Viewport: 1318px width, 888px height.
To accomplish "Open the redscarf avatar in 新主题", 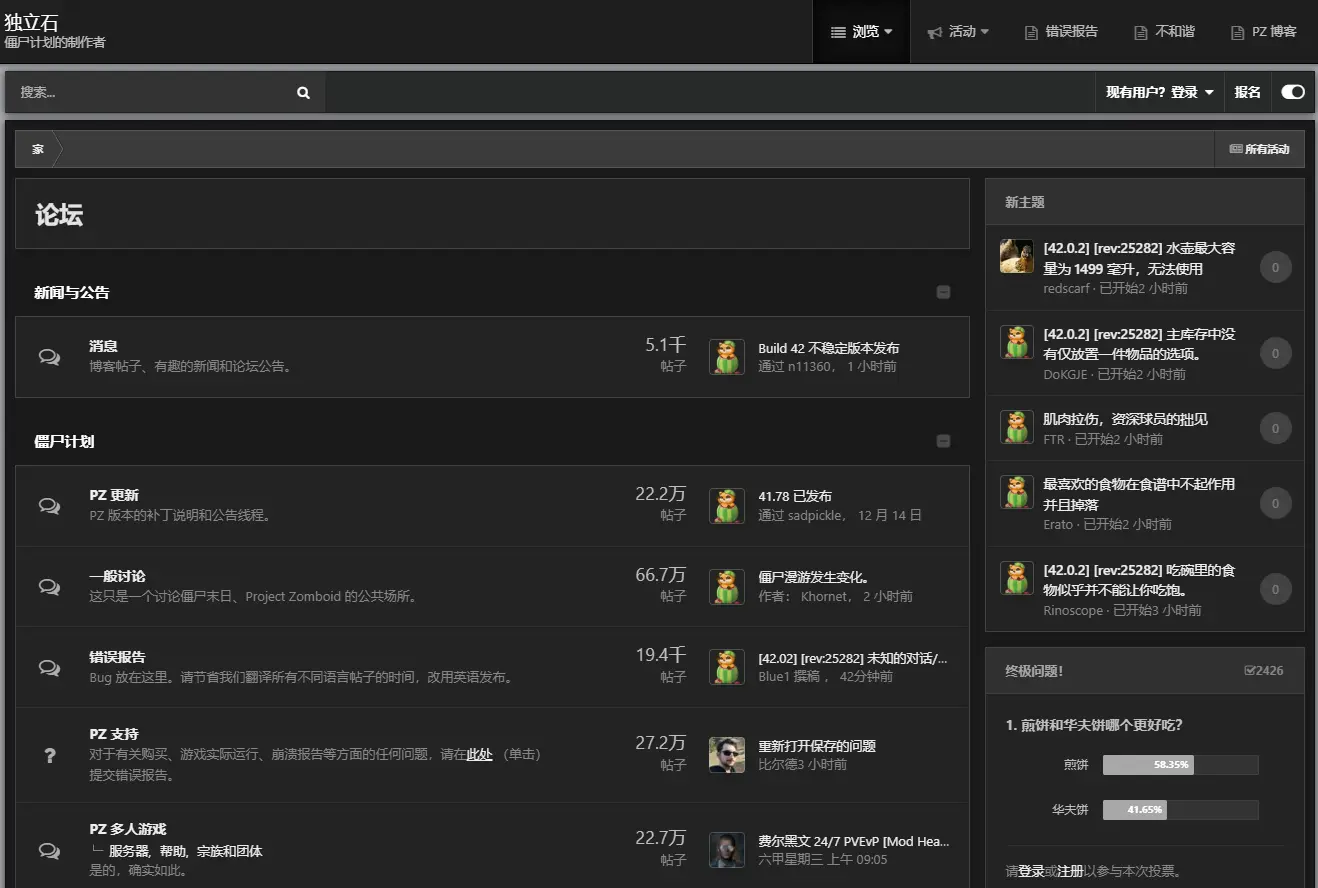I will [1016, 257].
